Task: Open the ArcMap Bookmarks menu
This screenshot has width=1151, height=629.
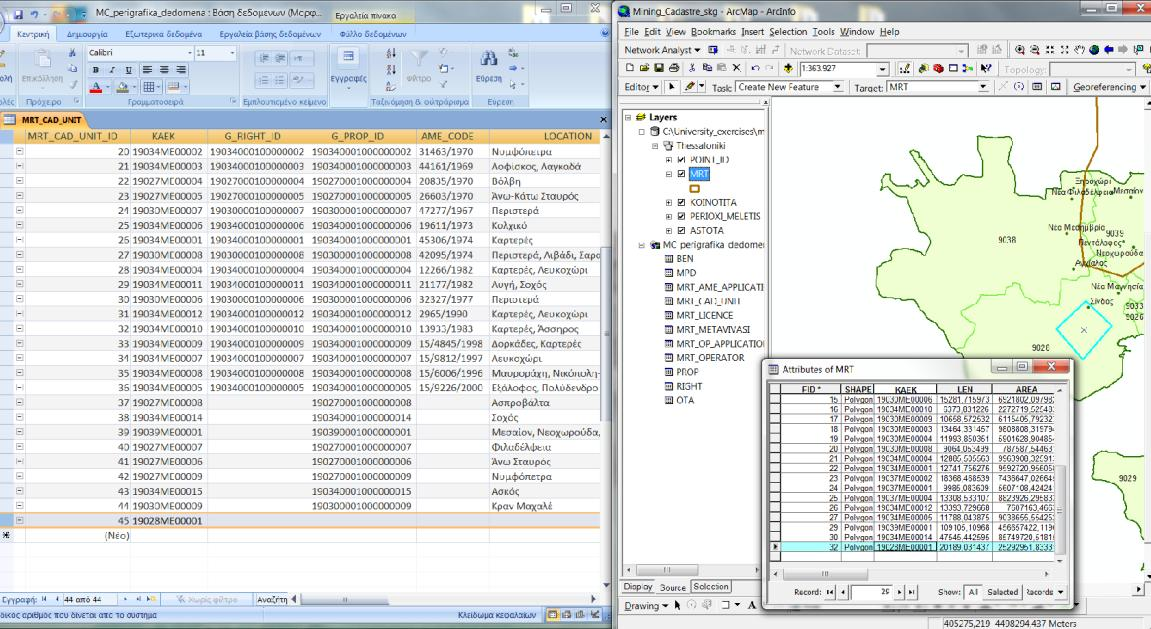Action: pos(713,32)
